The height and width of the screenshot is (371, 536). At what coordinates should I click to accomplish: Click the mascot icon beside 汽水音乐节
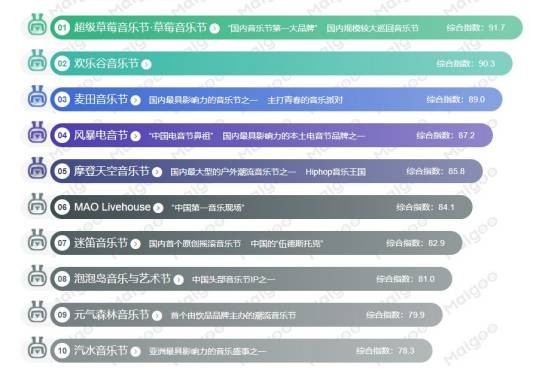(37, 348)
